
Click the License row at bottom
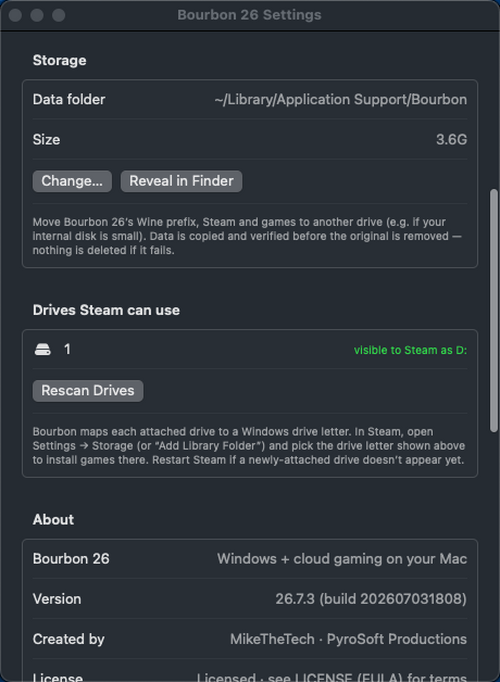point(250,675)
